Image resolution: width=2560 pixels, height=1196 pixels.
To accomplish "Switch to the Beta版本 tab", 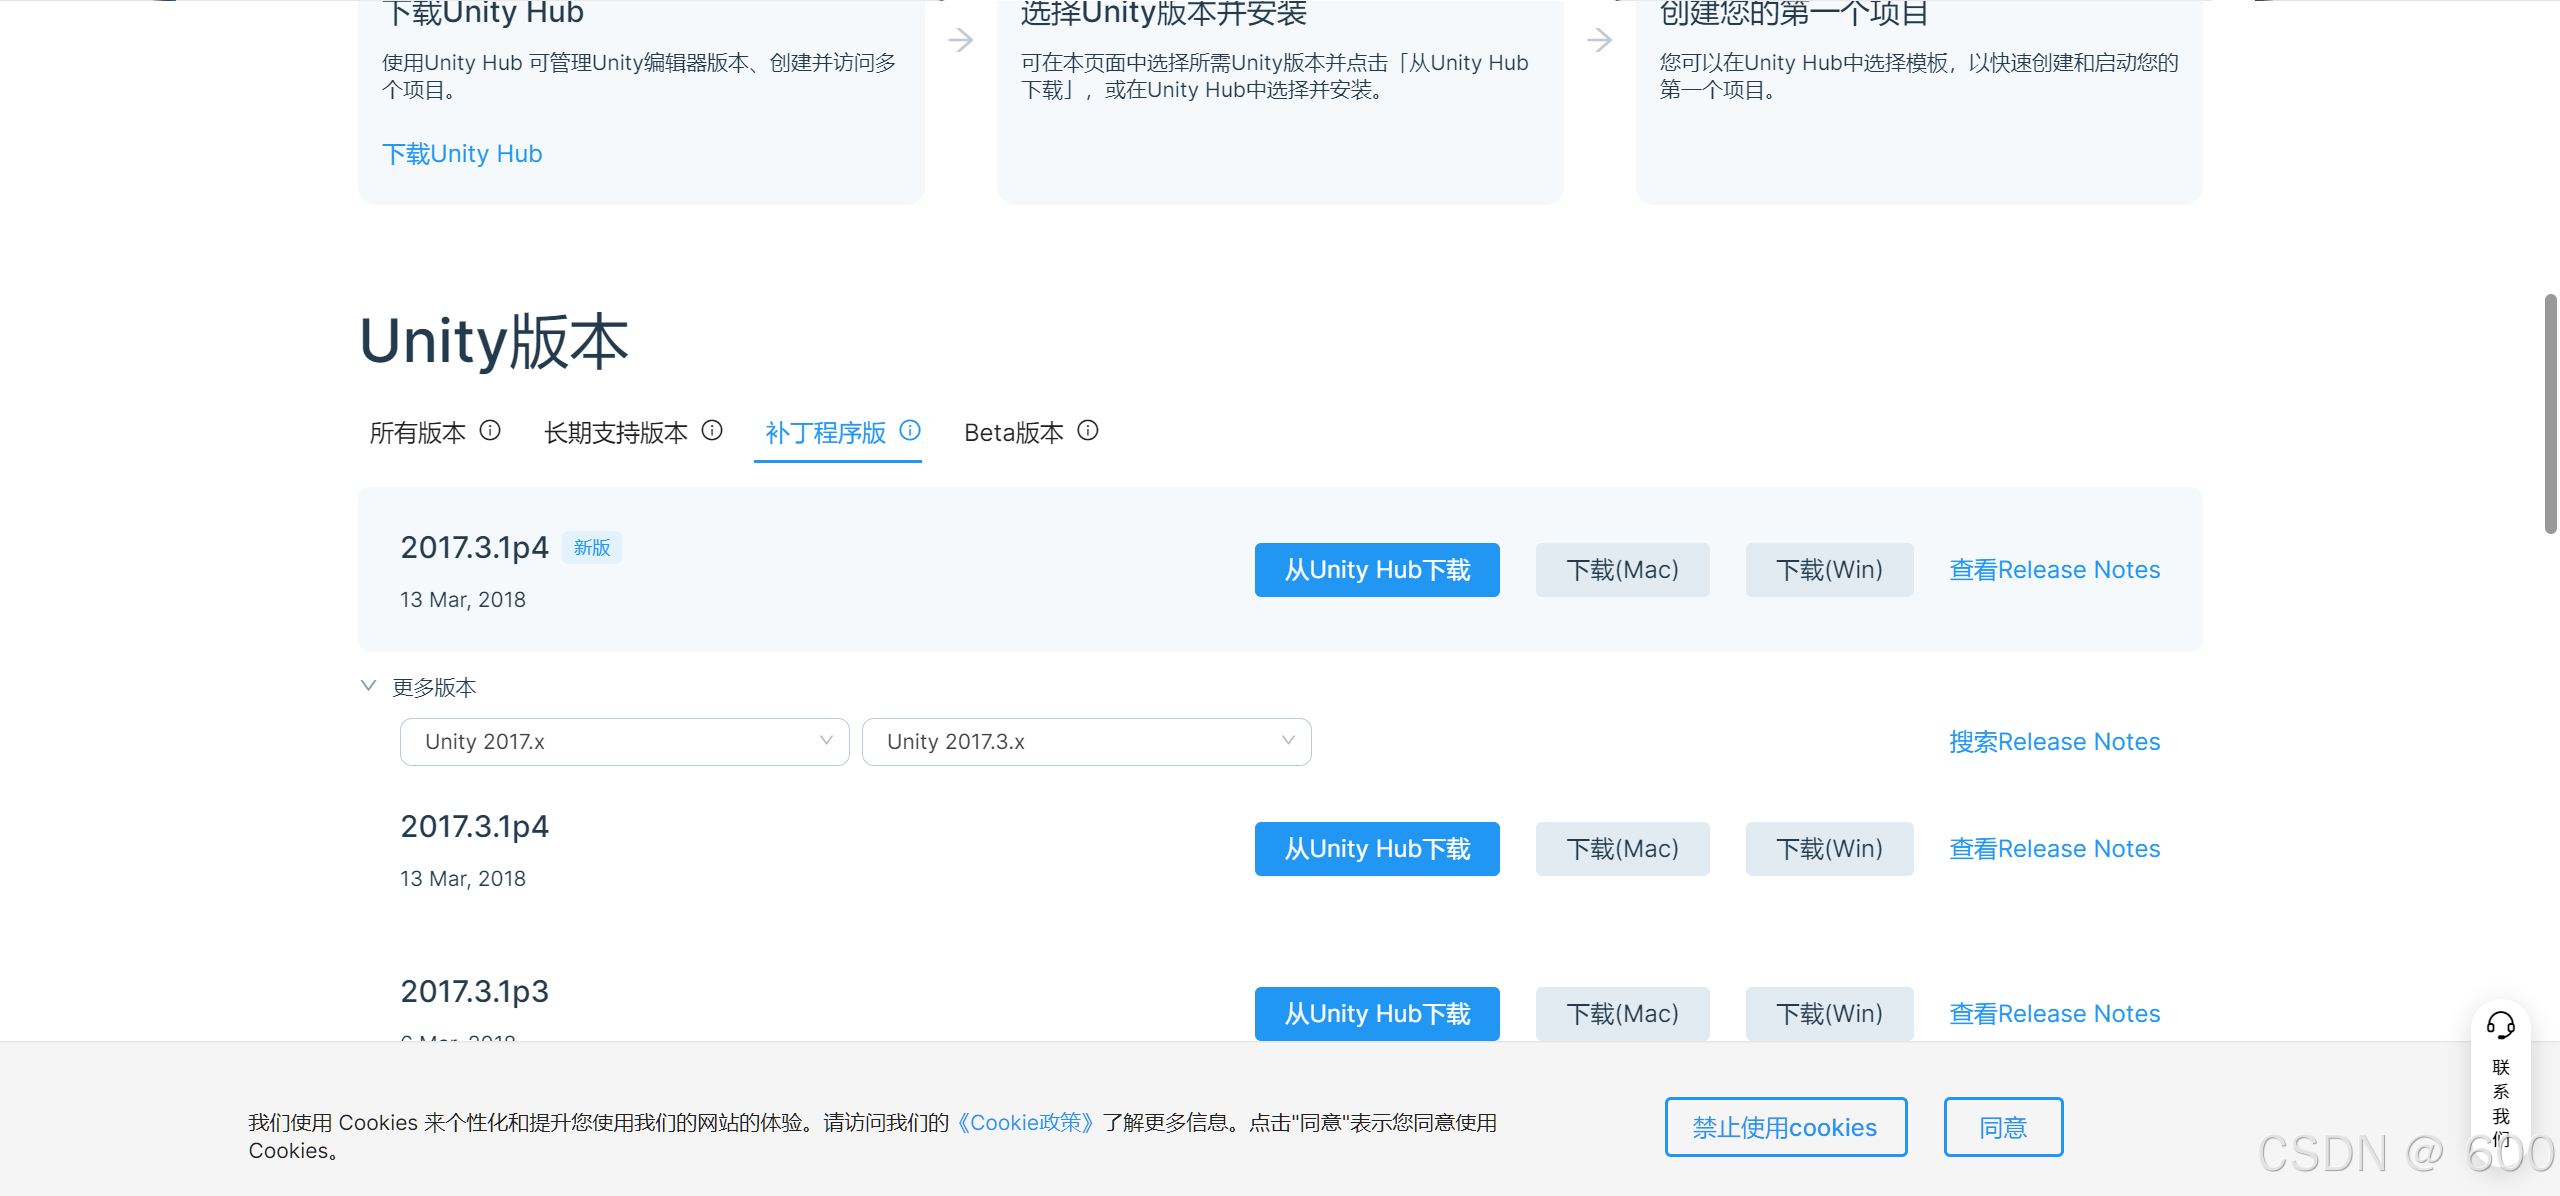I will (1014, 433).
